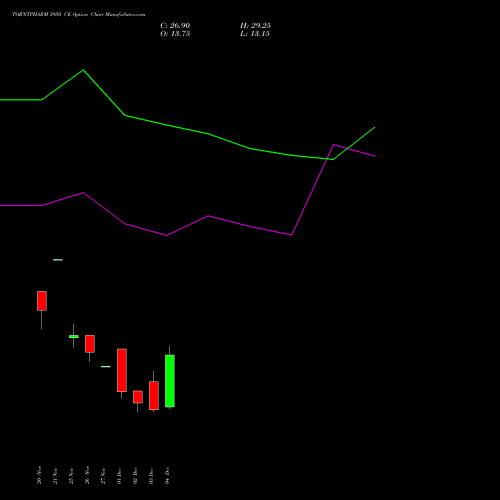Select the small green candle for 25 Nov
Screen dimensions: 500x500
coord(74,336)
